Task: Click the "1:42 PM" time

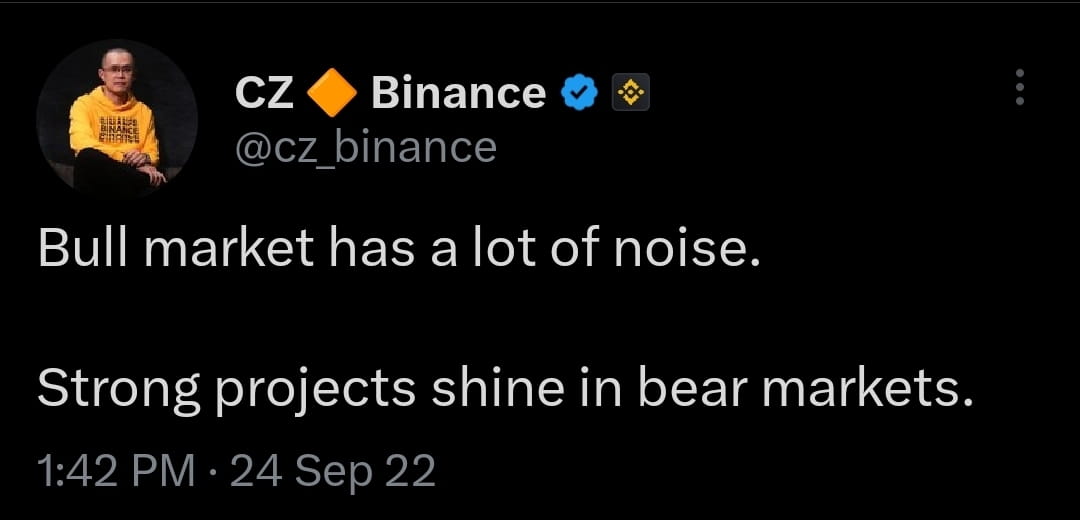Action: 115,470
